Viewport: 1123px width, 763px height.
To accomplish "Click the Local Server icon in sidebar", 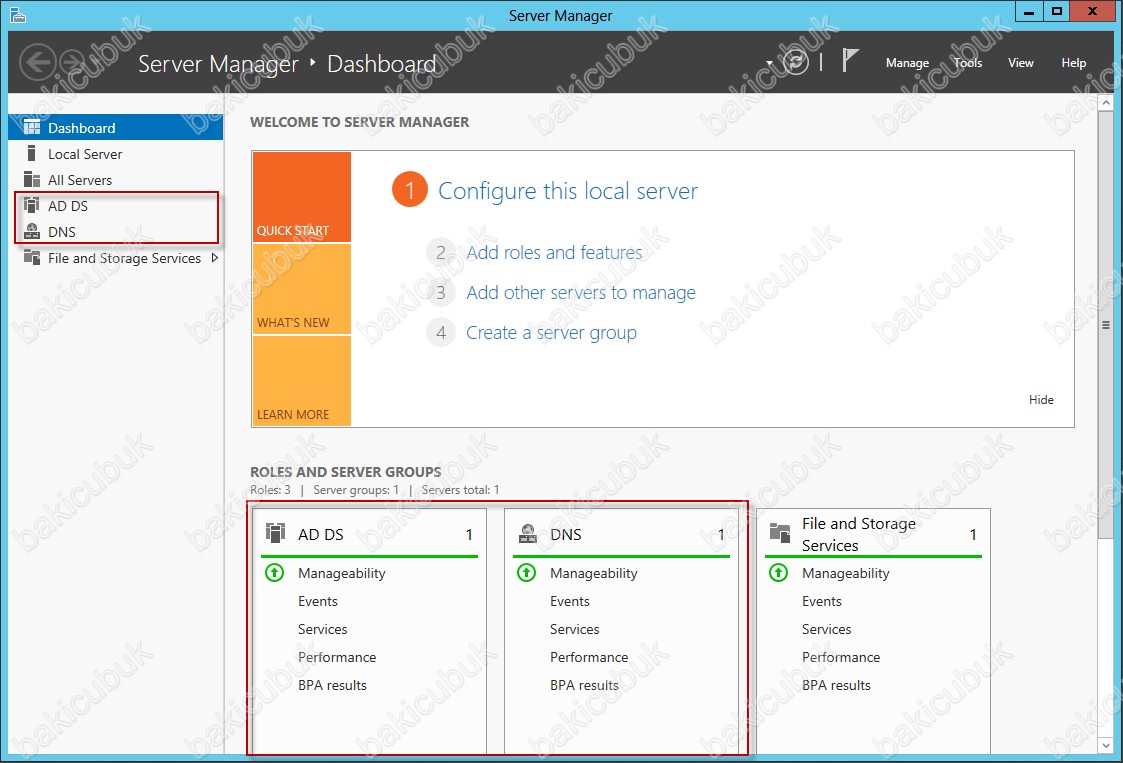I will pyautogui.click(x=31, y=153).
